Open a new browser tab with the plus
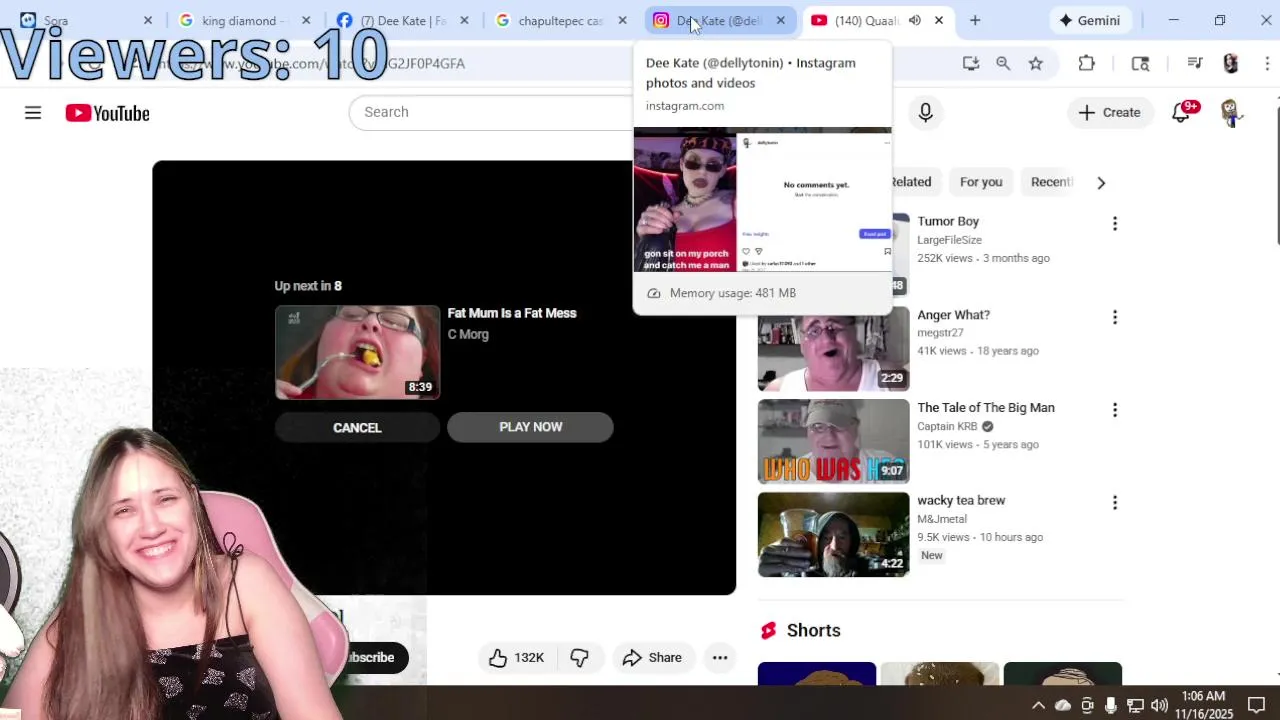1280x720 pixels. pos(975,20)
